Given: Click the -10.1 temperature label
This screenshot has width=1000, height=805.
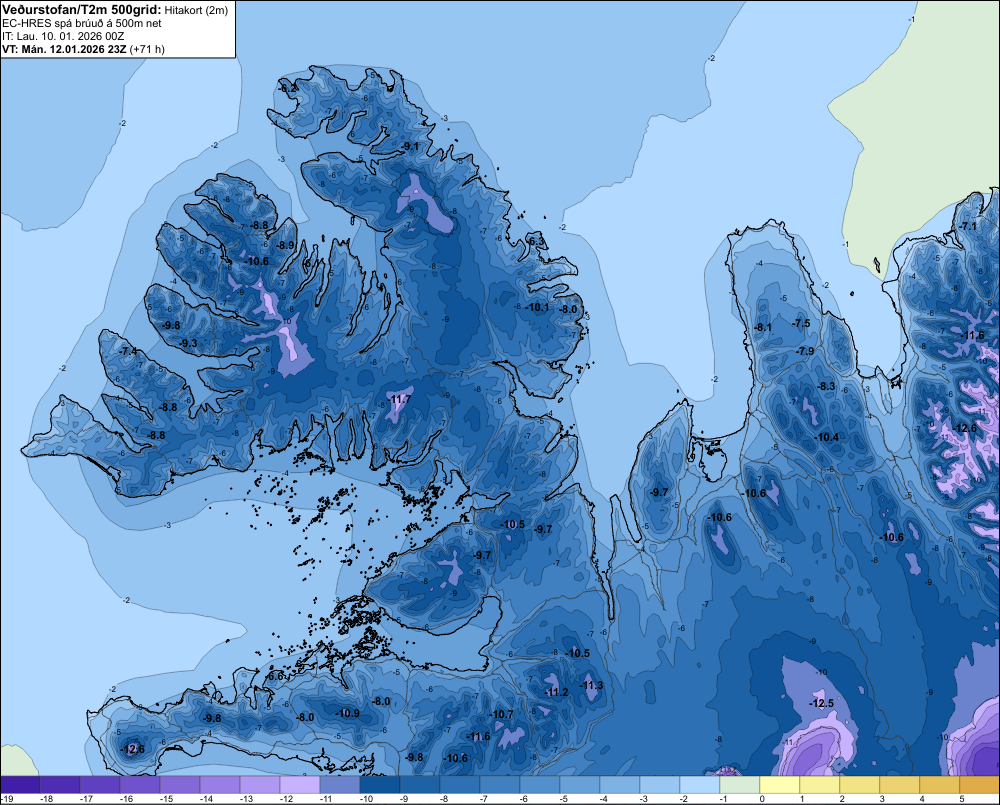Looking at the screenshot, I should [x=537, y=307].
